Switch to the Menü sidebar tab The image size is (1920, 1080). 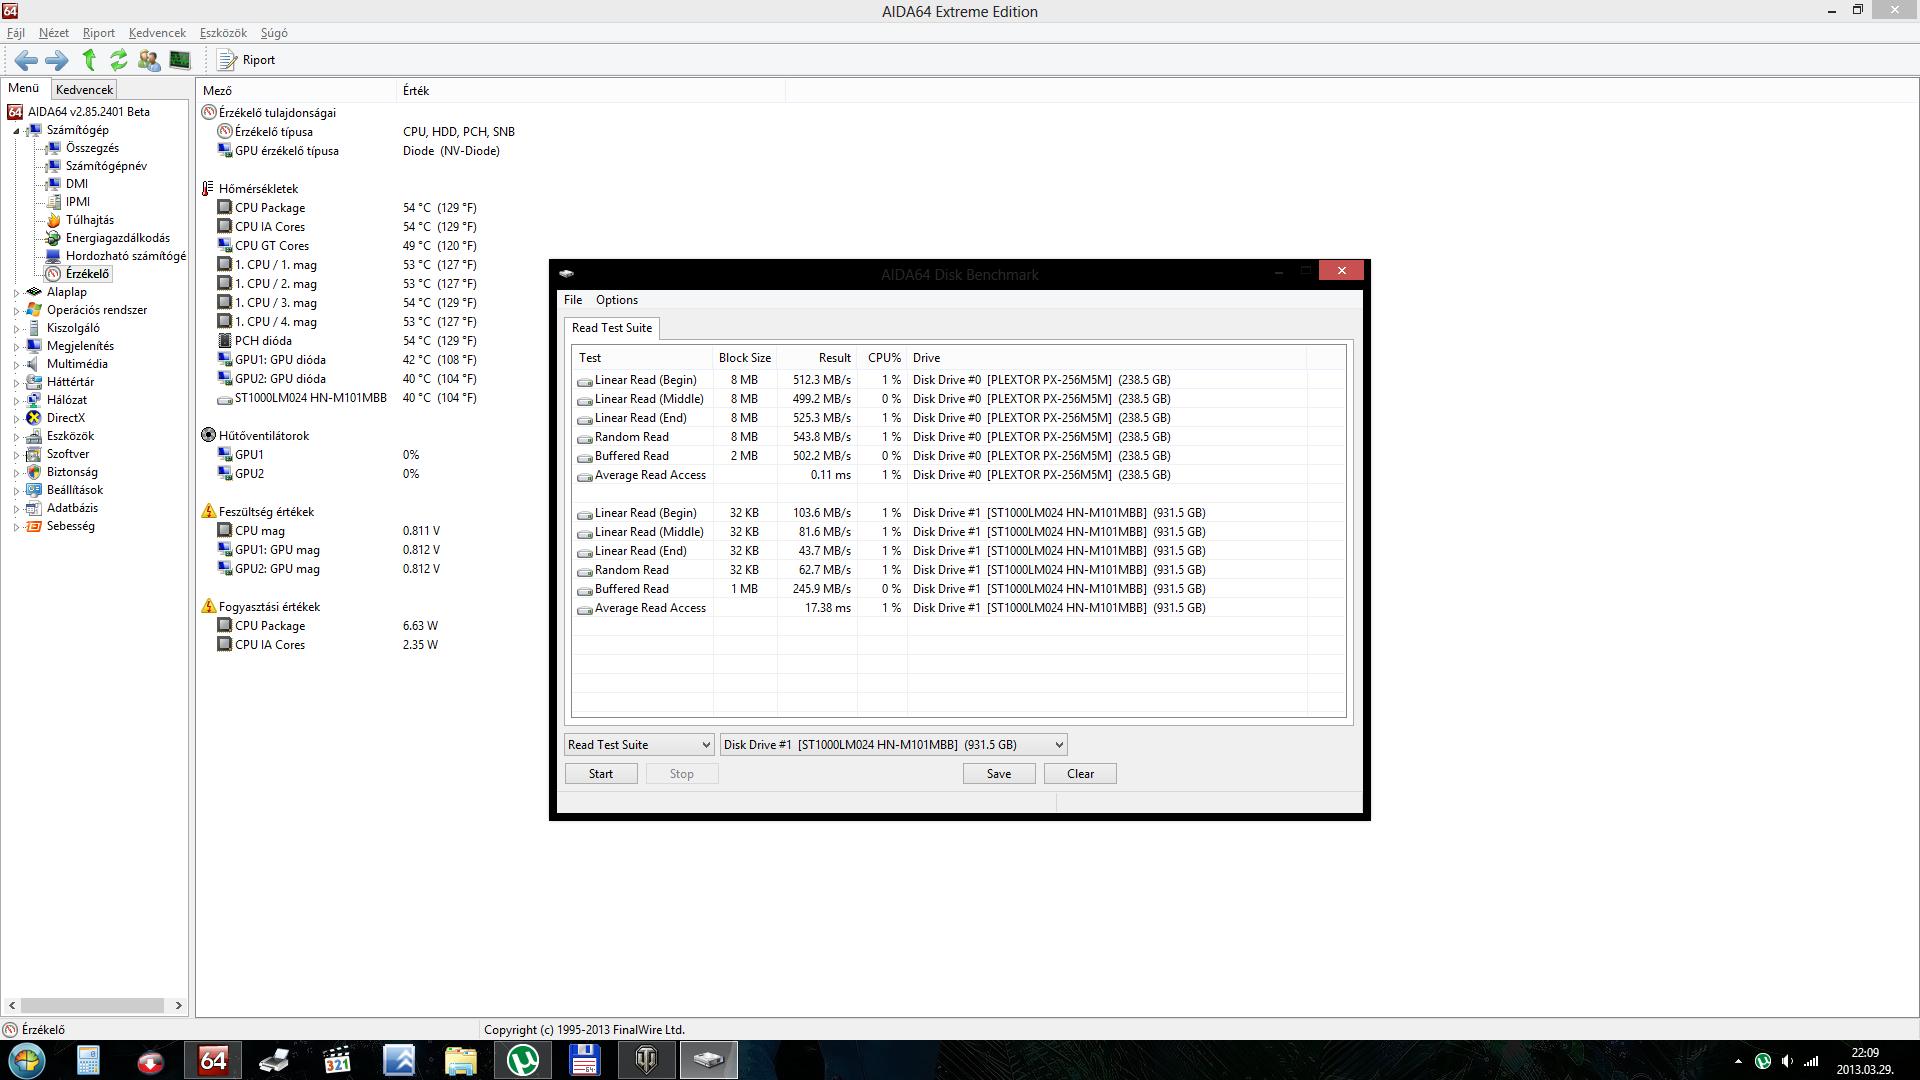point(24,88)
